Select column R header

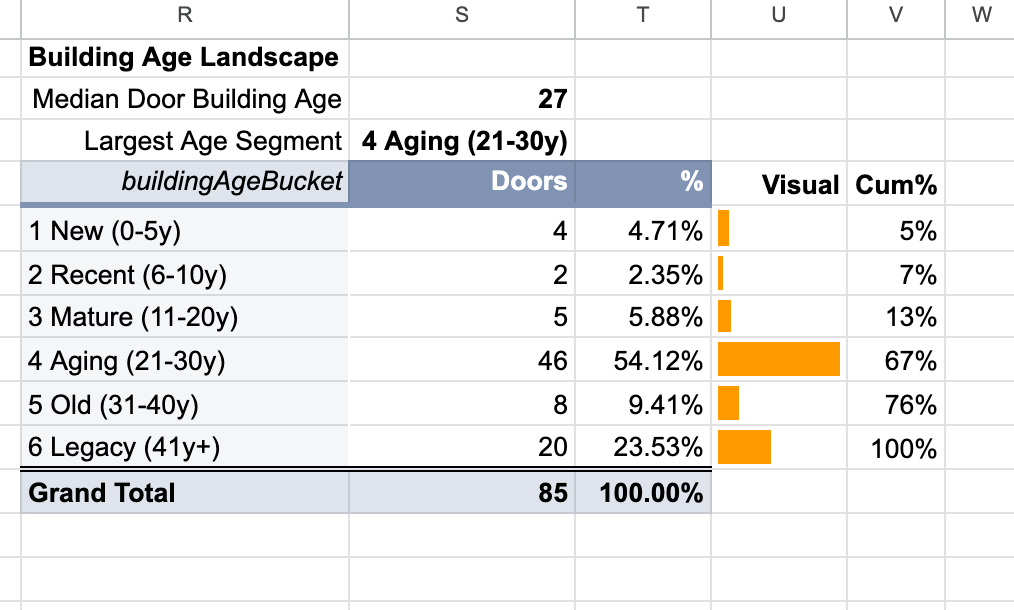185,16
